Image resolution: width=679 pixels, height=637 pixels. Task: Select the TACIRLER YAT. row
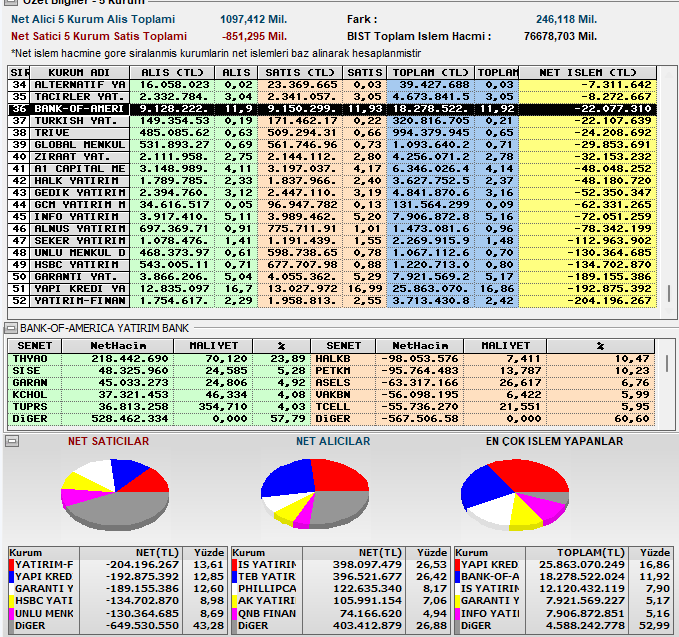coord(332,97)
